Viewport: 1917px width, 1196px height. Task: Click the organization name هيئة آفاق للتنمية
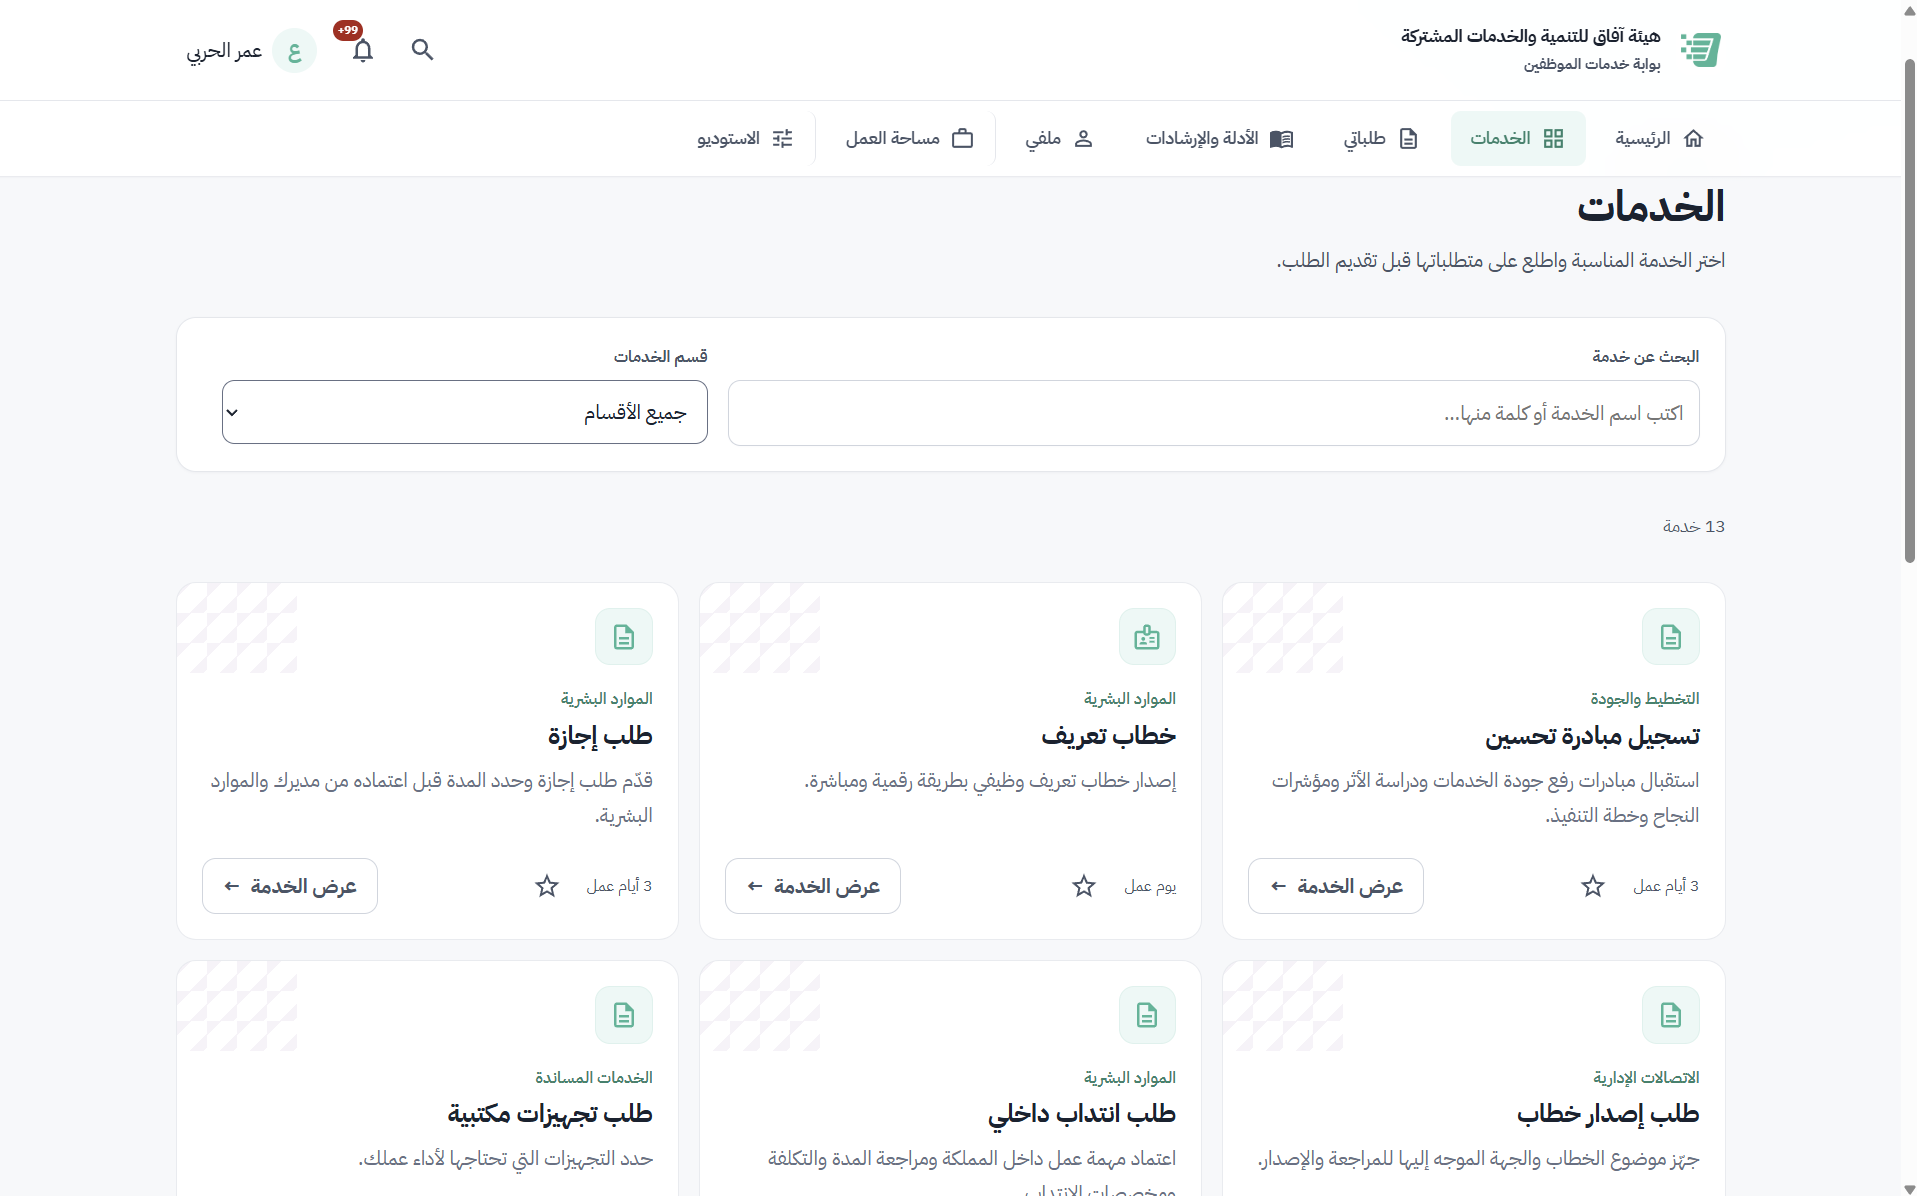[1531, 36]
